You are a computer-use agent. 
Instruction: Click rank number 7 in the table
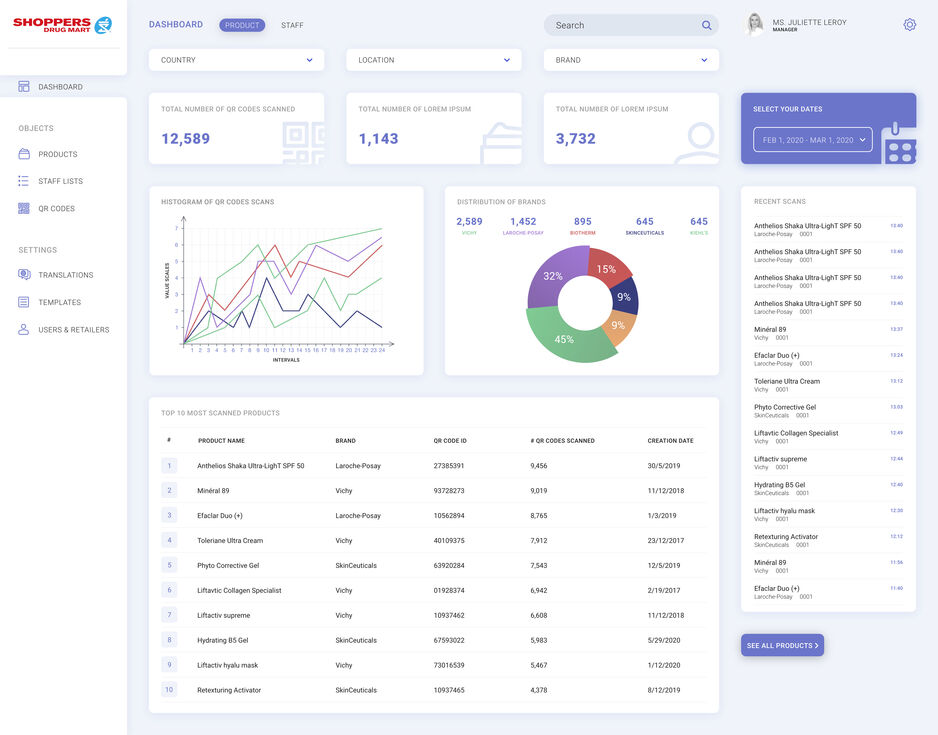tap(169, 615)
